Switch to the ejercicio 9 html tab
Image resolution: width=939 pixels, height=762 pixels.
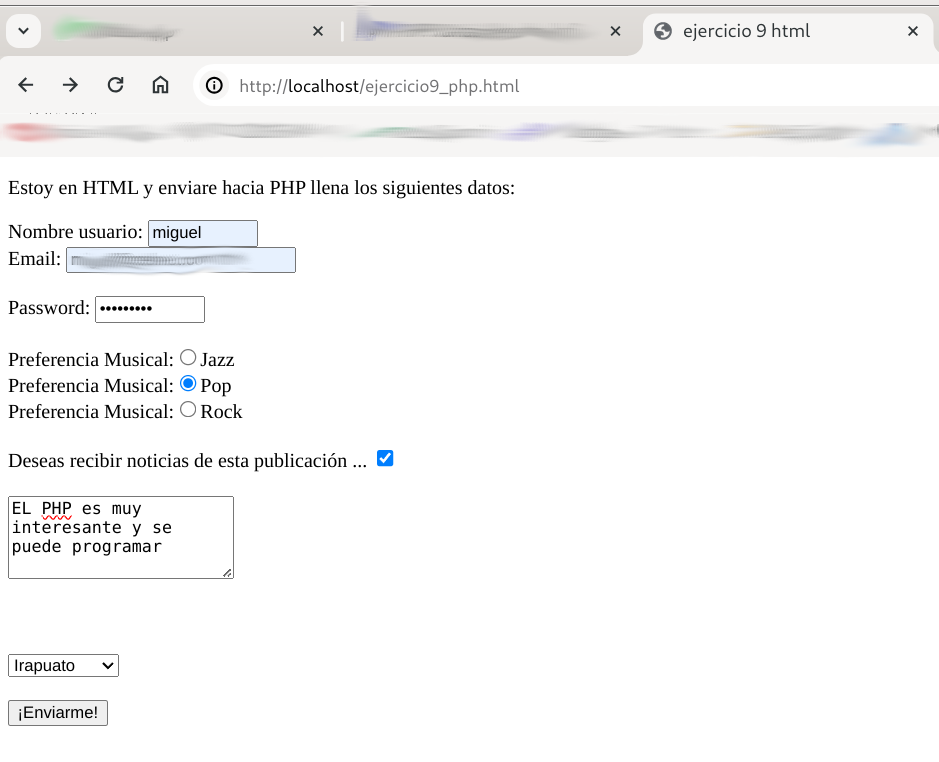[760, 31]
